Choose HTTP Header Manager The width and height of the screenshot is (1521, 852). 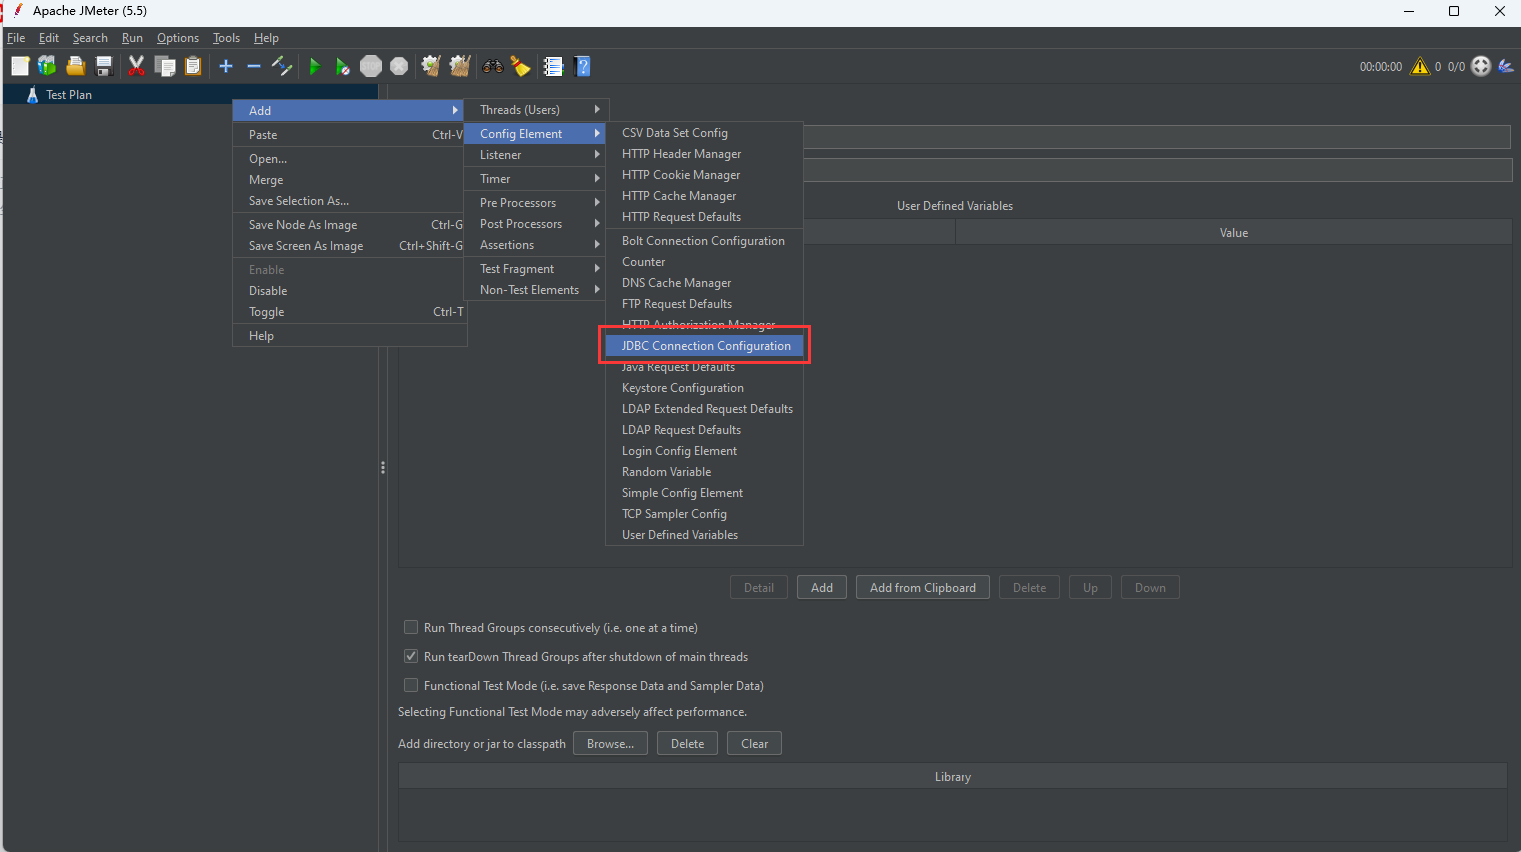pyautogui.click(x=705, y=154)
